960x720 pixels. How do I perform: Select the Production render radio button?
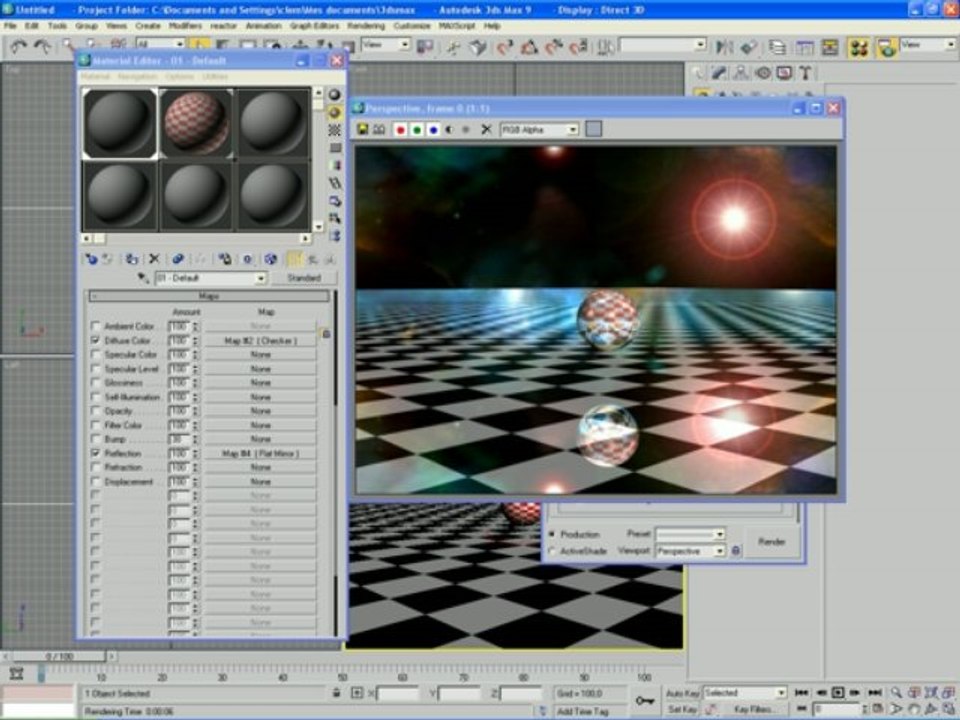point(552,534)
